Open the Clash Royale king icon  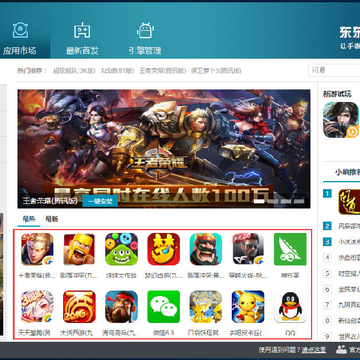206,249
